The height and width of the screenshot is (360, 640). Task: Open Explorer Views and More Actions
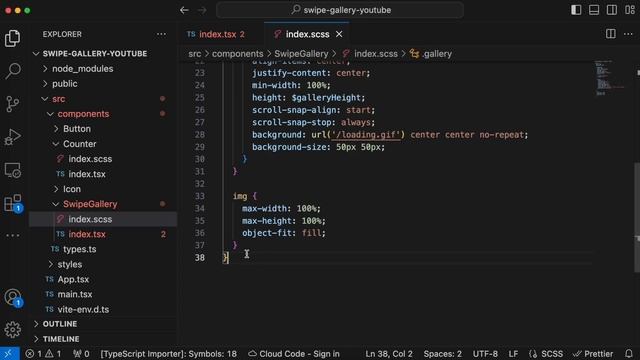(x=161, y=34)
